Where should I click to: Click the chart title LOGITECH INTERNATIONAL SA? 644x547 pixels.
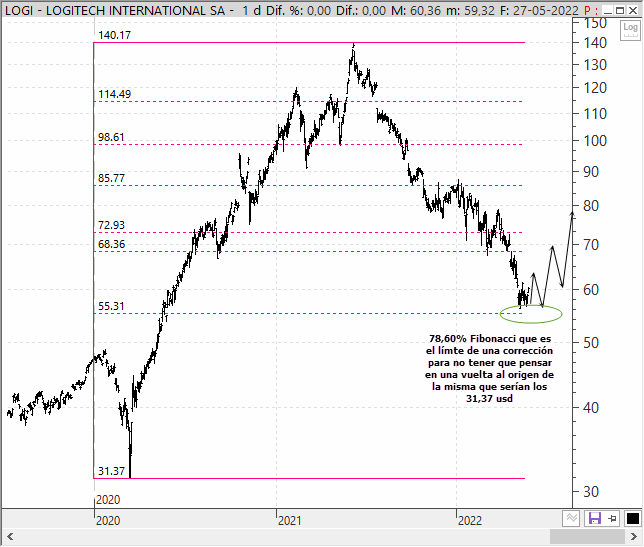(x=135, y=11)
